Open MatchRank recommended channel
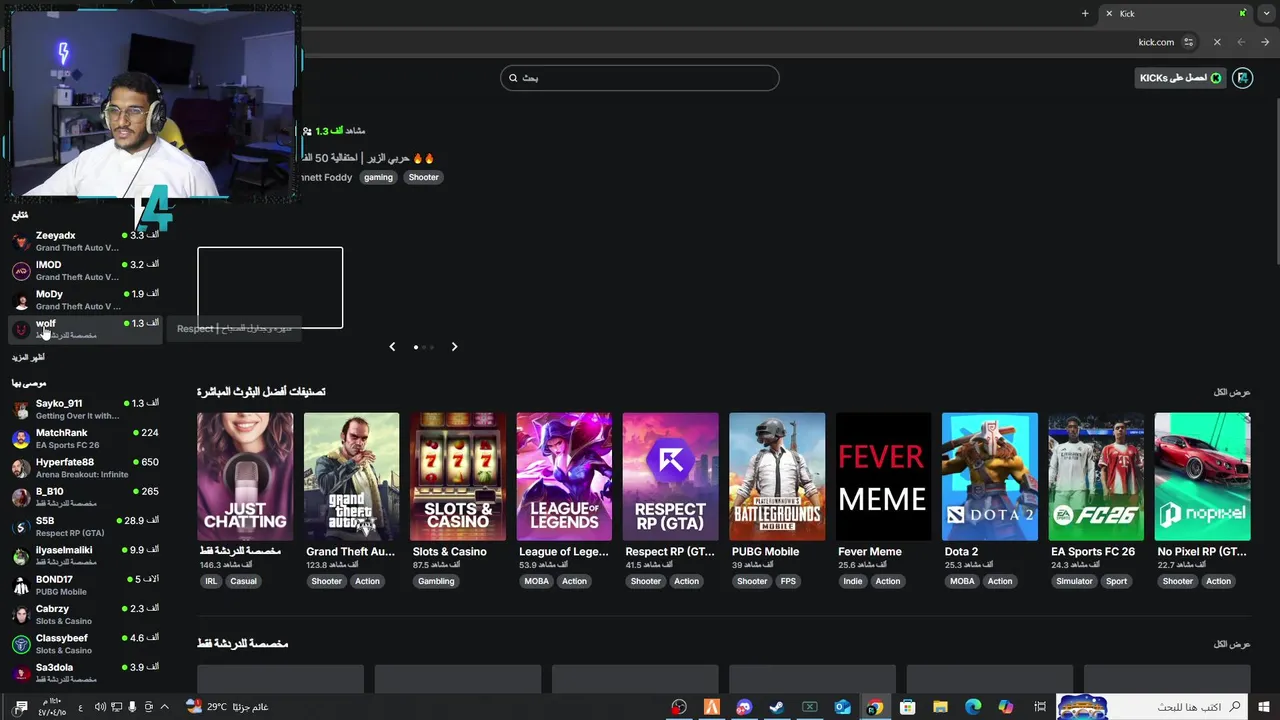Image resolution: width=1280 pixels, height=720 pixels. point(85,438)
